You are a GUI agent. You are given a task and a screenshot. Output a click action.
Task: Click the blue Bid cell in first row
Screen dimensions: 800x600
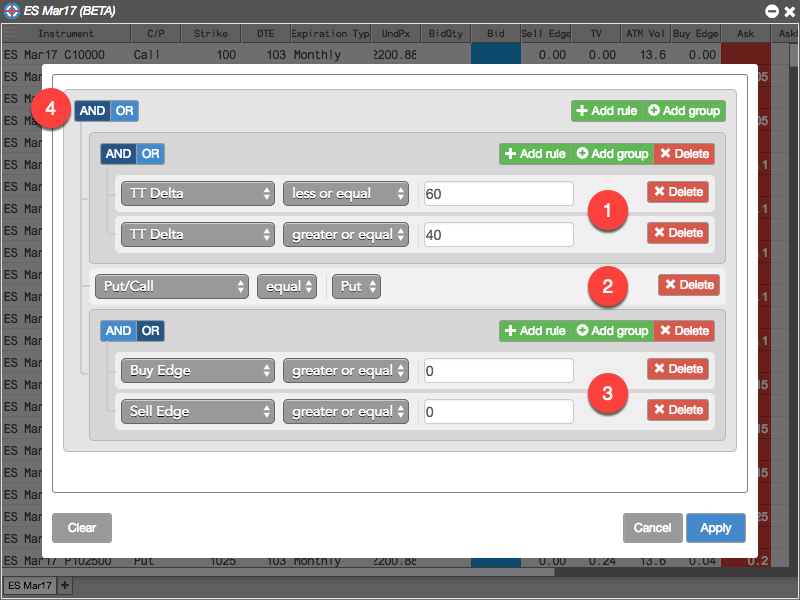click(495, 54)
